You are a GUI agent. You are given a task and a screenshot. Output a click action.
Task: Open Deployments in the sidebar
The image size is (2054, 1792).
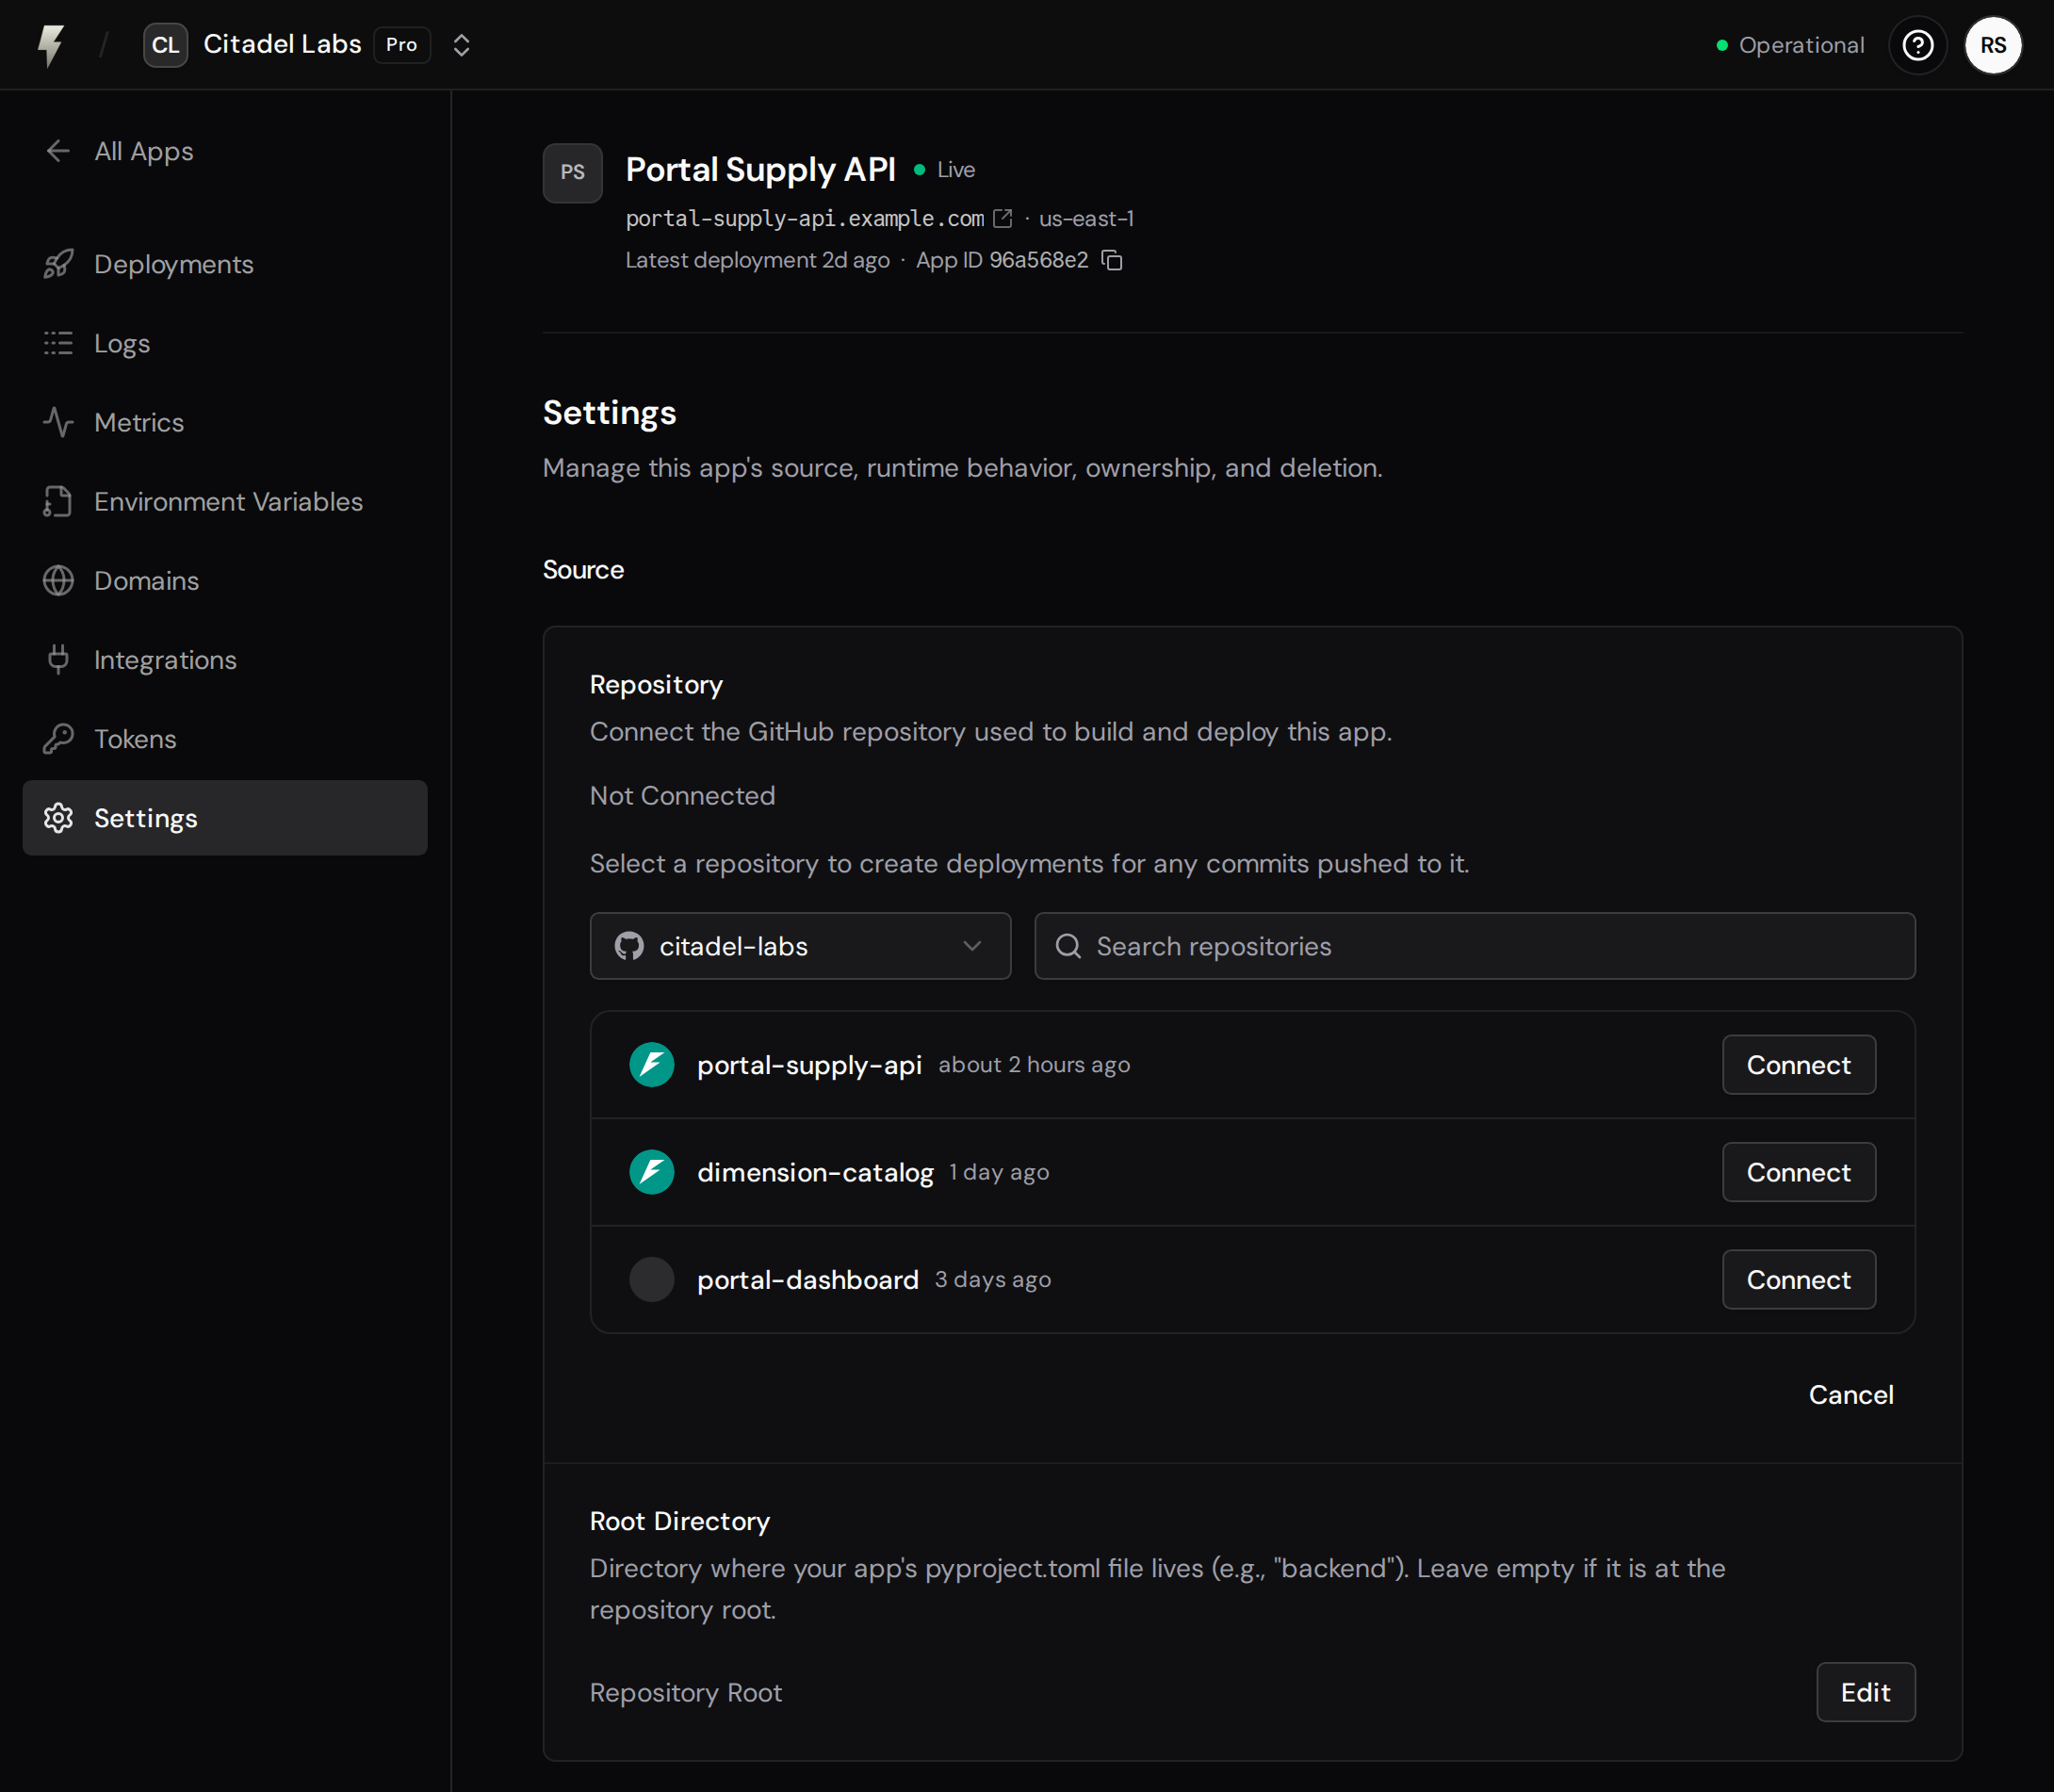tap(225, 264)
